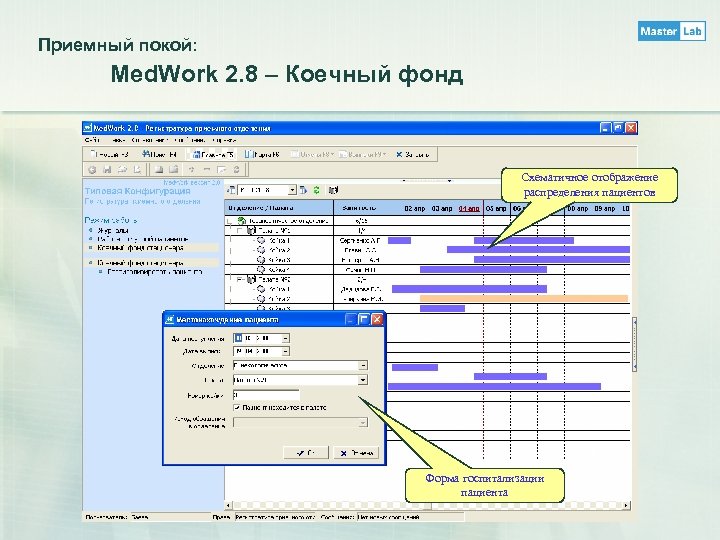Open the period combo box above the chart
Screen dimensions: 720x540
[x=292, y=190]
